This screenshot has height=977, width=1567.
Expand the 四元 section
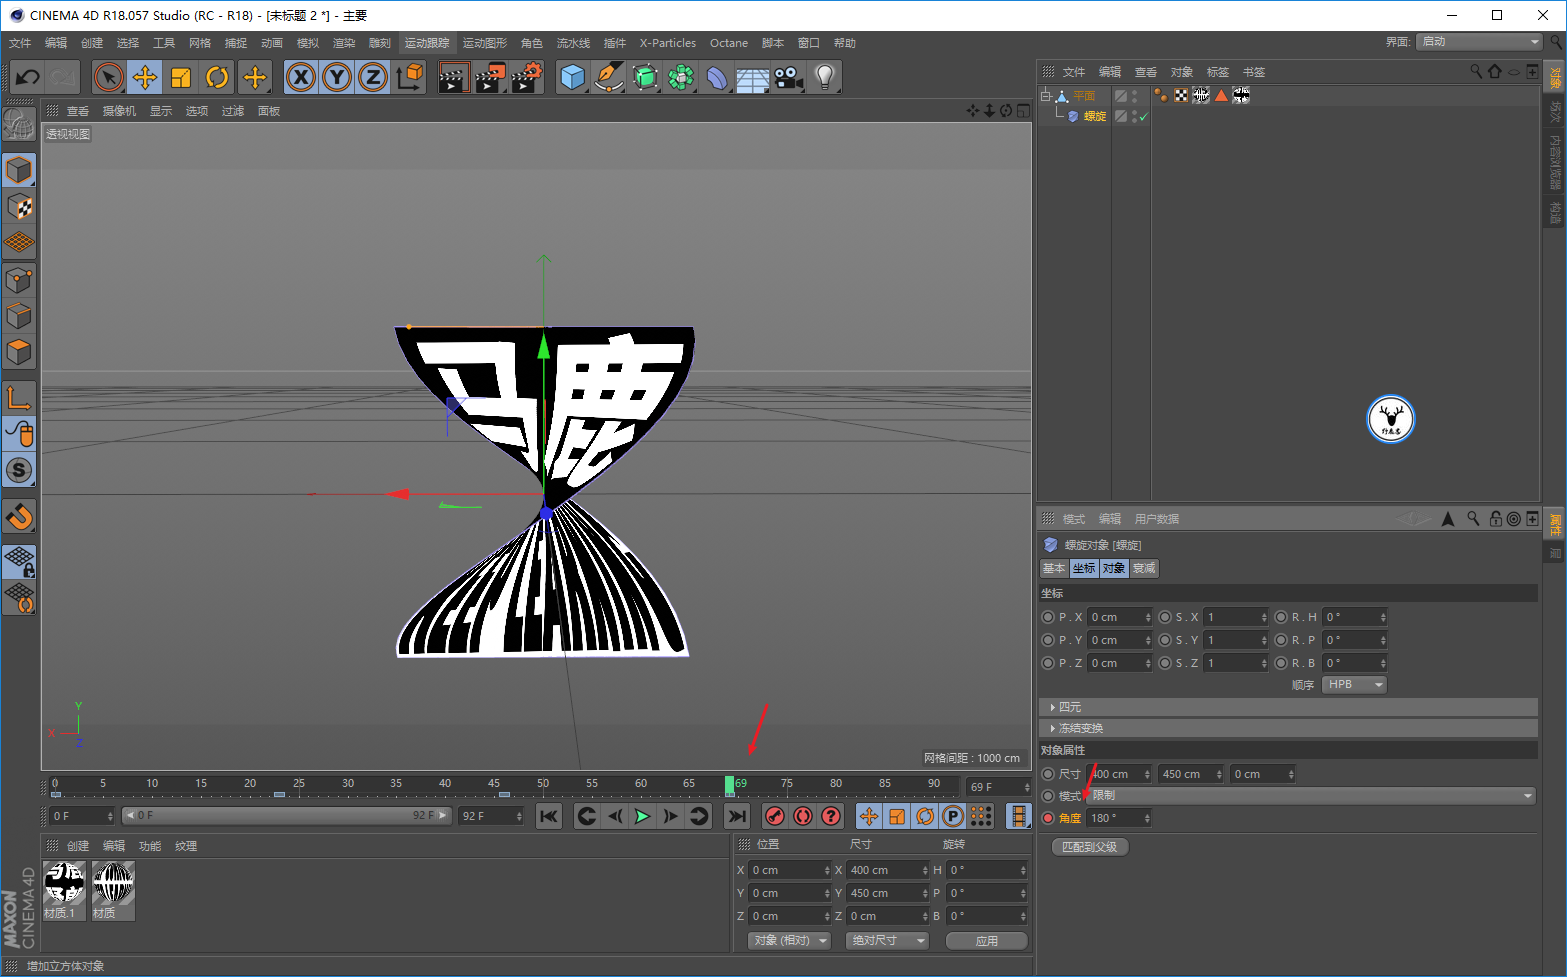[x=1288, y=707]
